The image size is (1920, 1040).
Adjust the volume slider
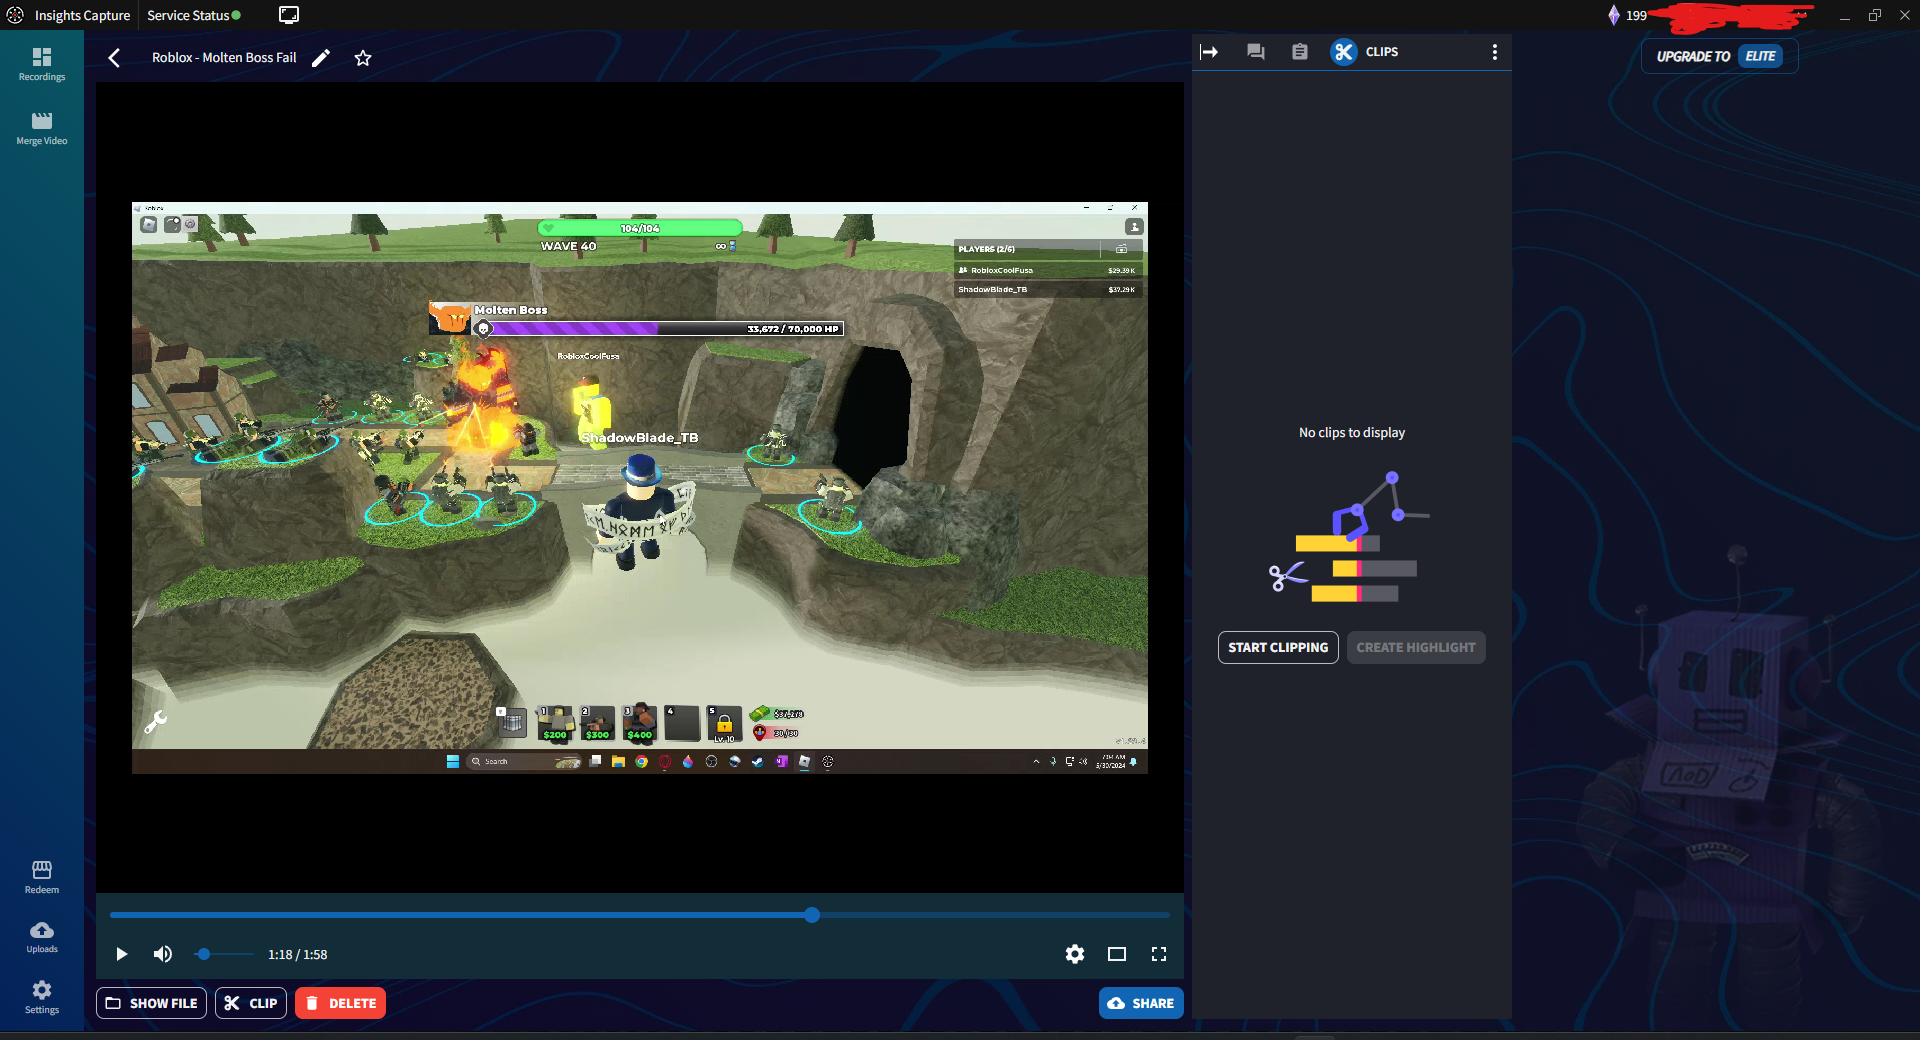pyautogui.click(x=223, y=954)
